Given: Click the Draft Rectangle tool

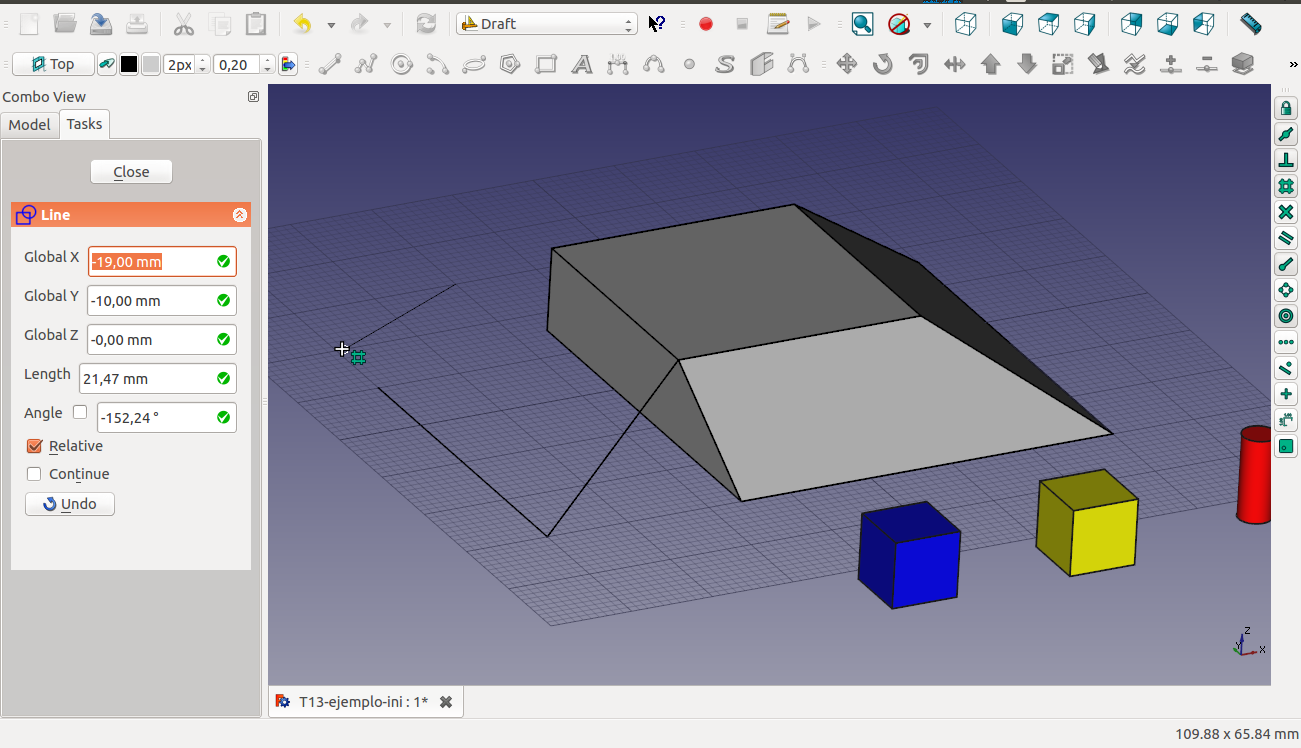Looking at the screenshot, I should click(x=546, y=65).
